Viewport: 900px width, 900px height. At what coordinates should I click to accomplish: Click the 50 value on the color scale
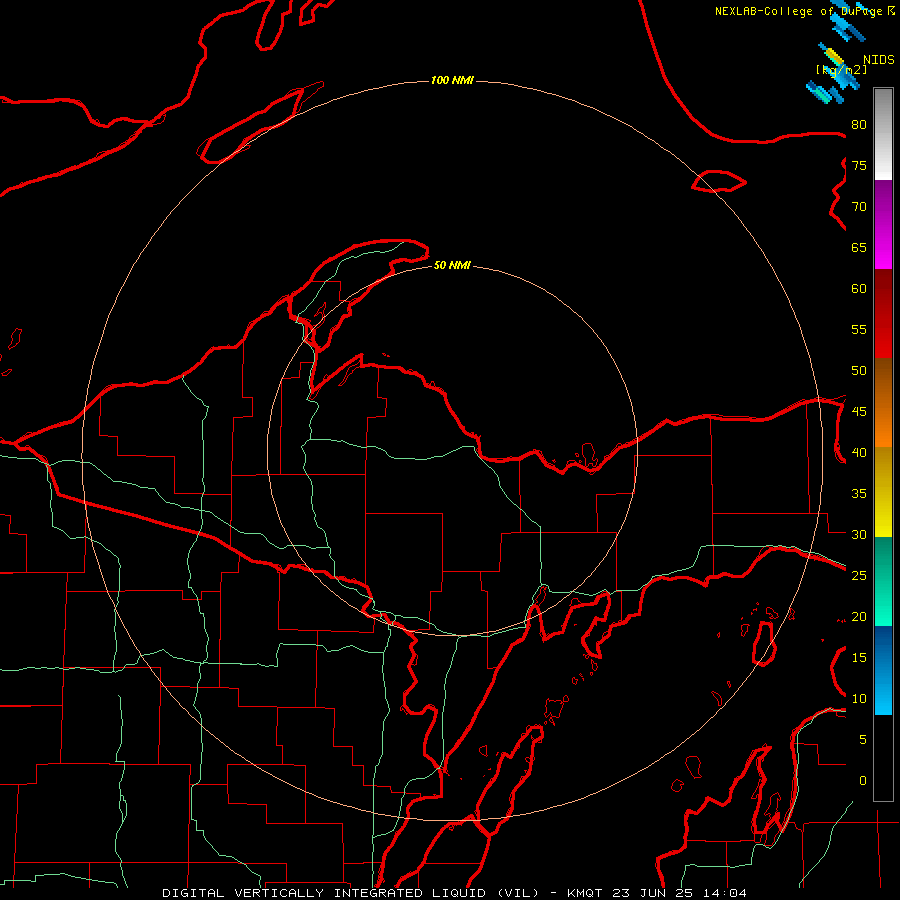(859, 371)
